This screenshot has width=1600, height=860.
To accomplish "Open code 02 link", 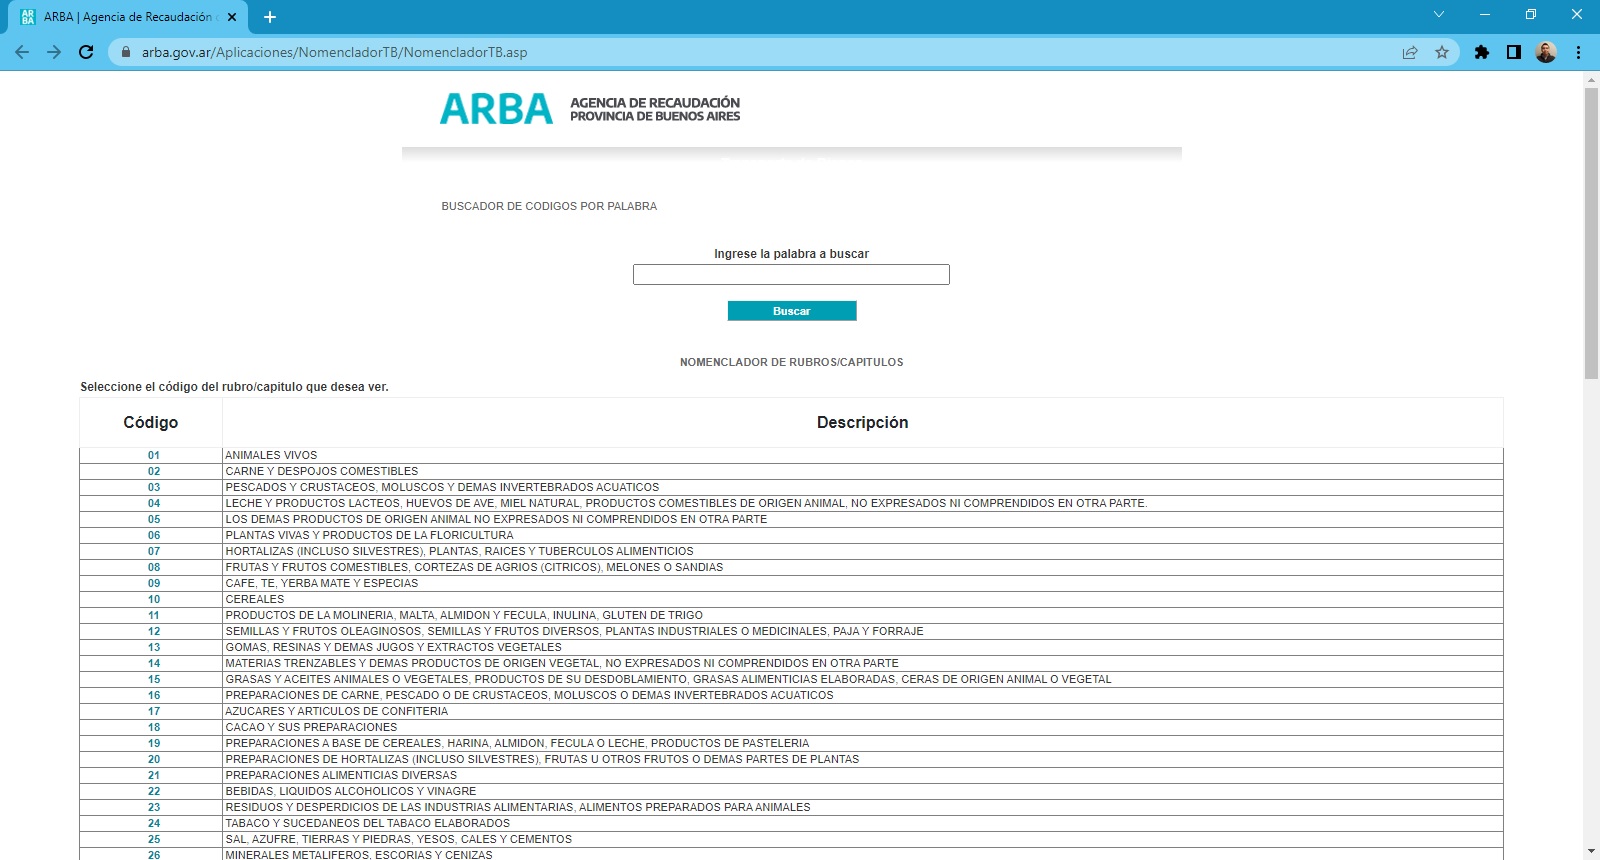I will (x=154, y=471).
